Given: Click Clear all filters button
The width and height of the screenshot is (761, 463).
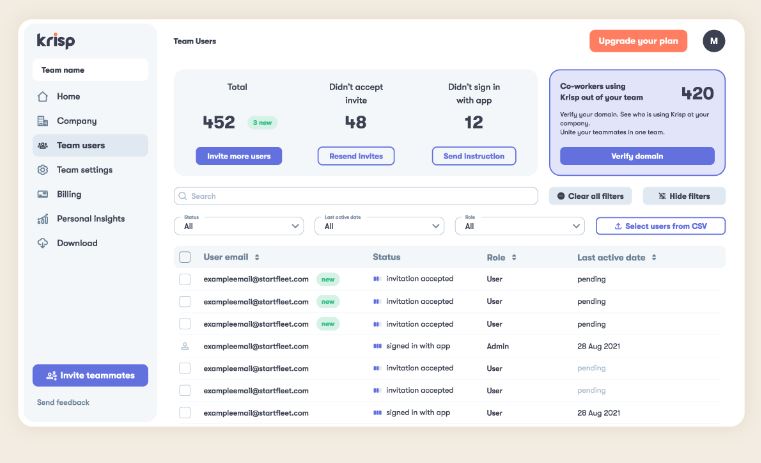Looking at the screenshot, I should pyautogui.click(x=590, y=196).
